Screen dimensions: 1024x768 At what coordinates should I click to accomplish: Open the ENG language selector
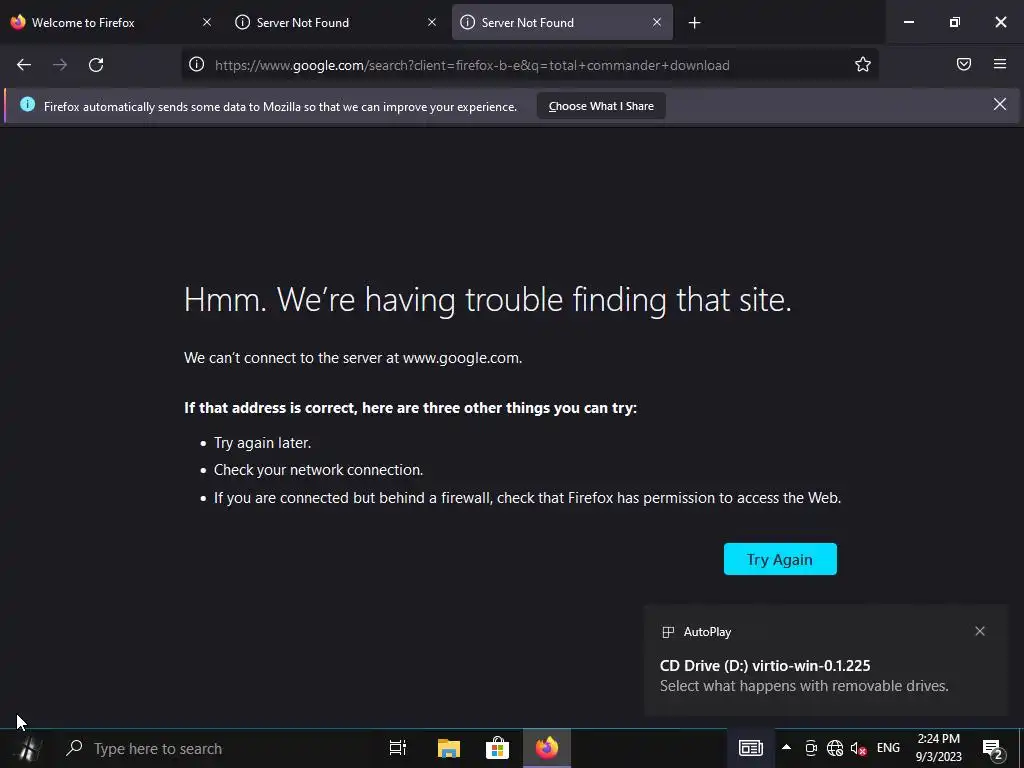[x=888, y=748]
